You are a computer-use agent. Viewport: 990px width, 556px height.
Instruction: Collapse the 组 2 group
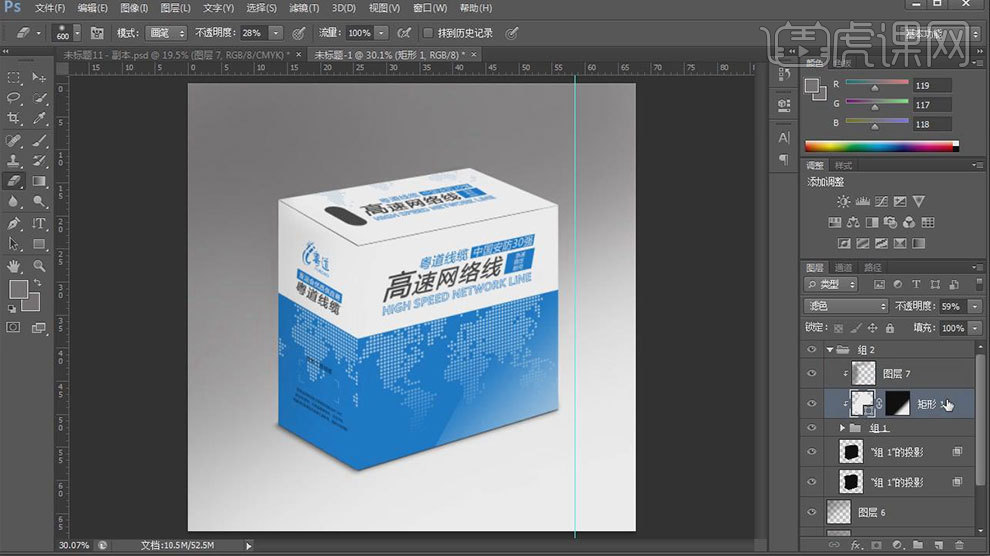click(x=830, y=350)
